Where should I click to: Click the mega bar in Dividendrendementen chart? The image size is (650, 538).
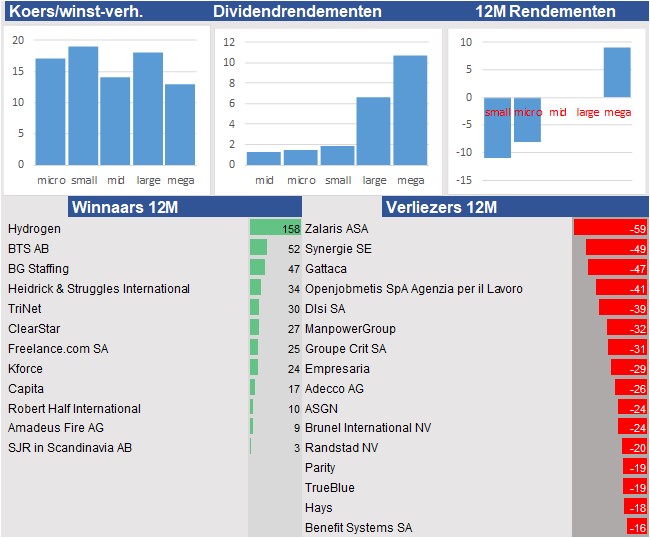click(x=410, y=110)
